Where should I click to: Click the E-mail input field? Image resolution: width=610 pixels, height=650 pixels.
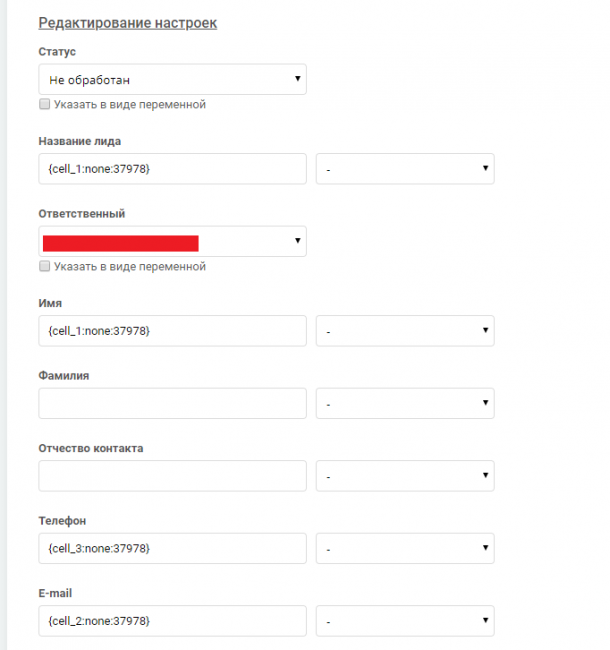172,621
